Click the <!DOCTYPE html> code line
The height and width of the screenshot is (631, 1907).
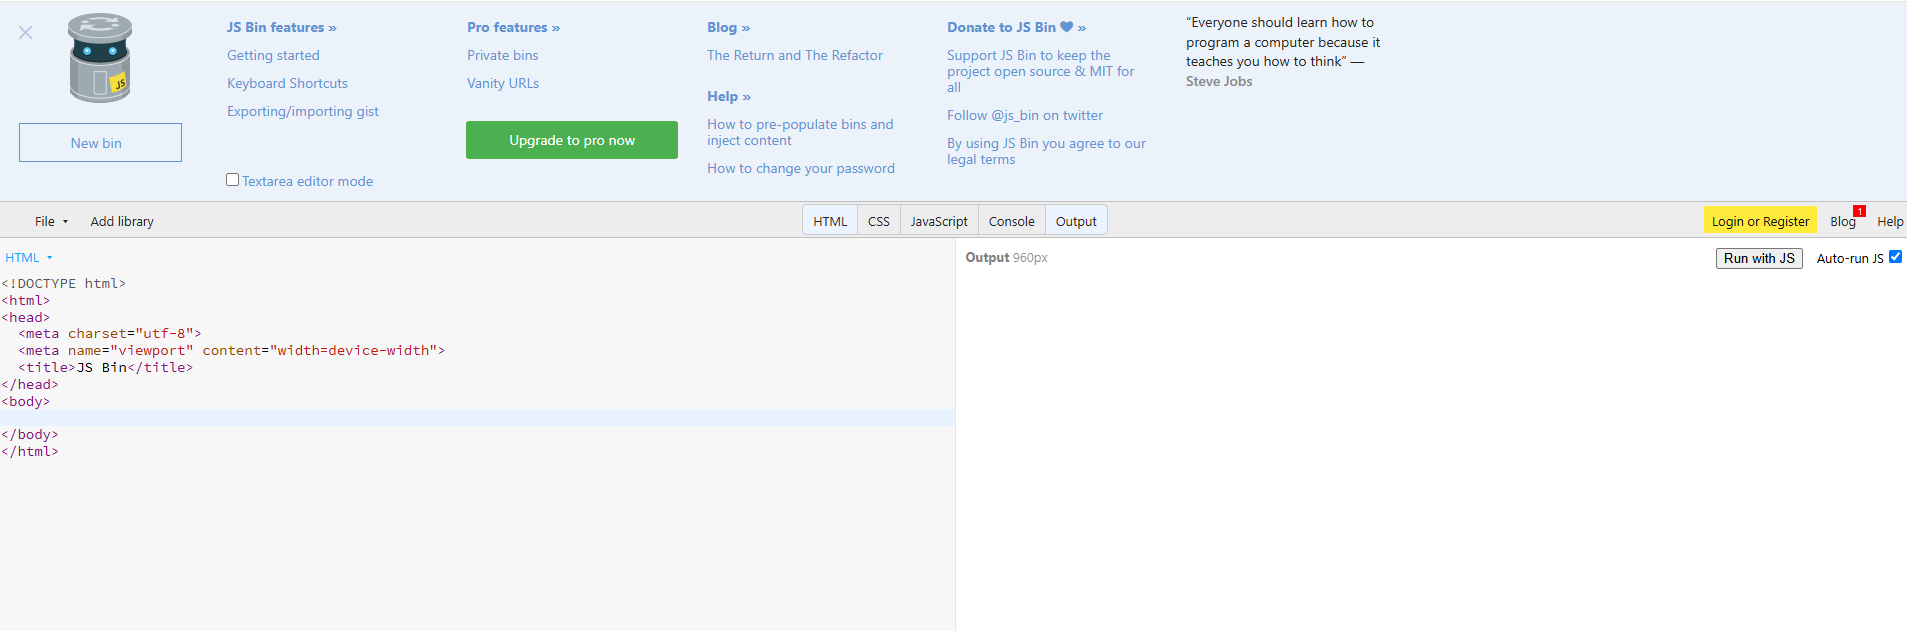64,283
